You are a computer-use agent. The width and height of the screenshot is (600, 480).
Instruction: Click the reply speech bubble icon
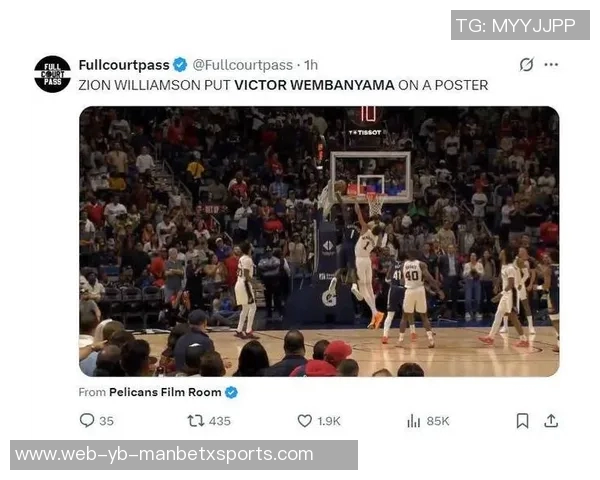tap(87, 420)
